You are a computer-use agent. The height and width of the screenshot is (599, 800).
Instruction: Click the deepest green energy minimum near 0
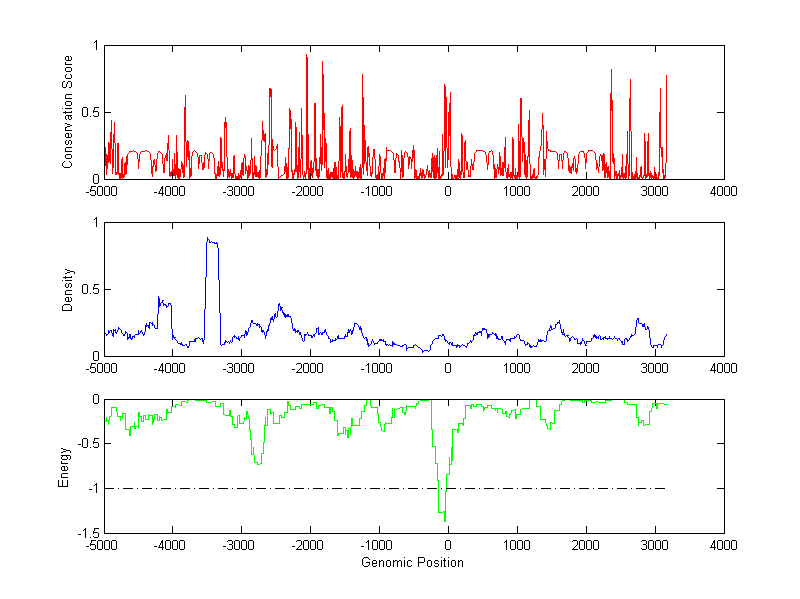(x=444, y=519)
